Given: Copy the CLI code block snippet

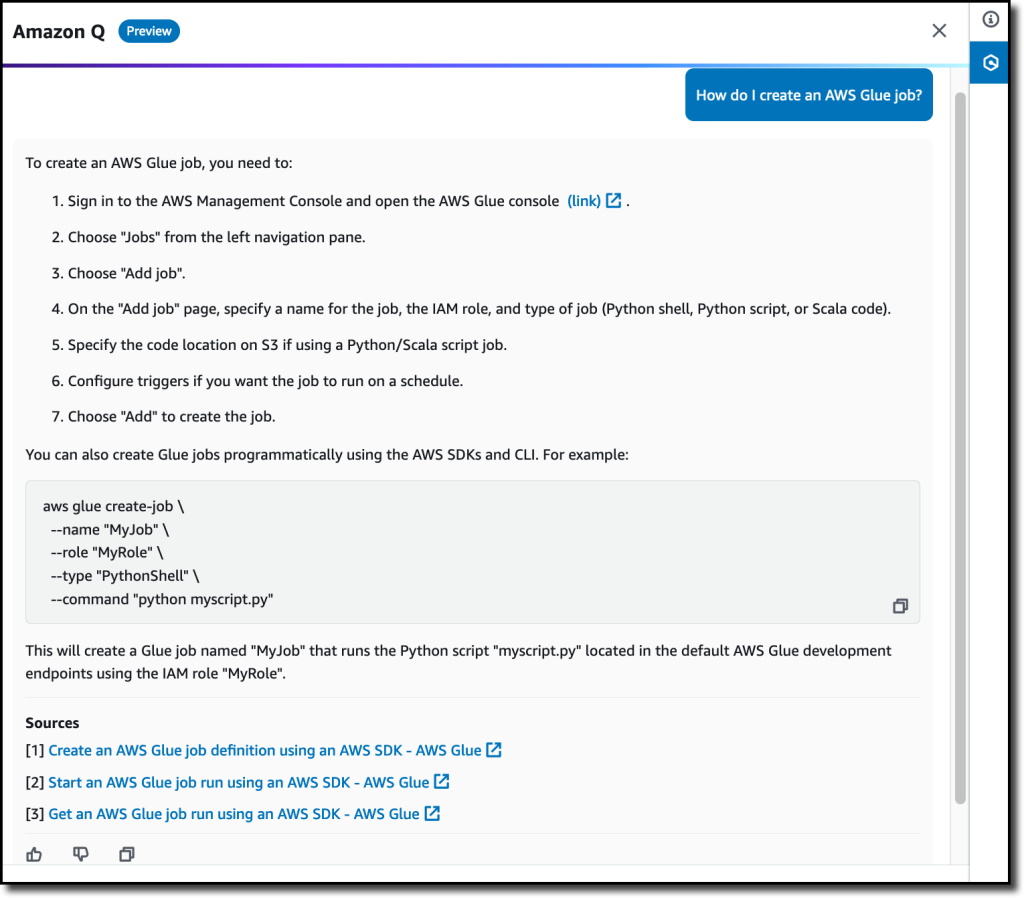Looking at the screenshot, I should click(x=900, y=606).
